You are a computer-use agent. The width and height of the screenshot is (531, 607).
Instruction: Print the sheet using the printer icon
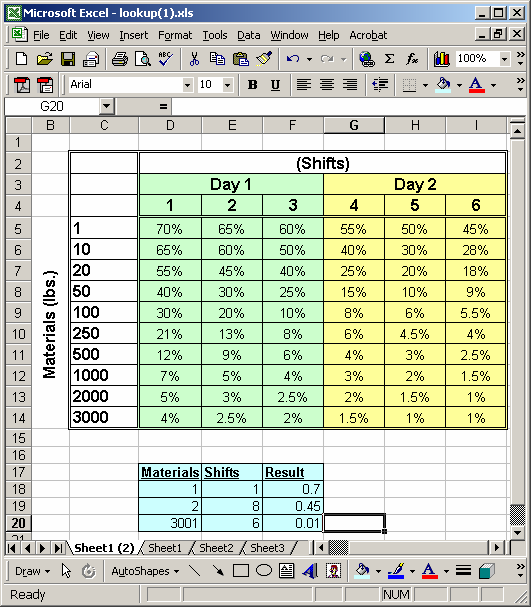[x=120, y=59]
